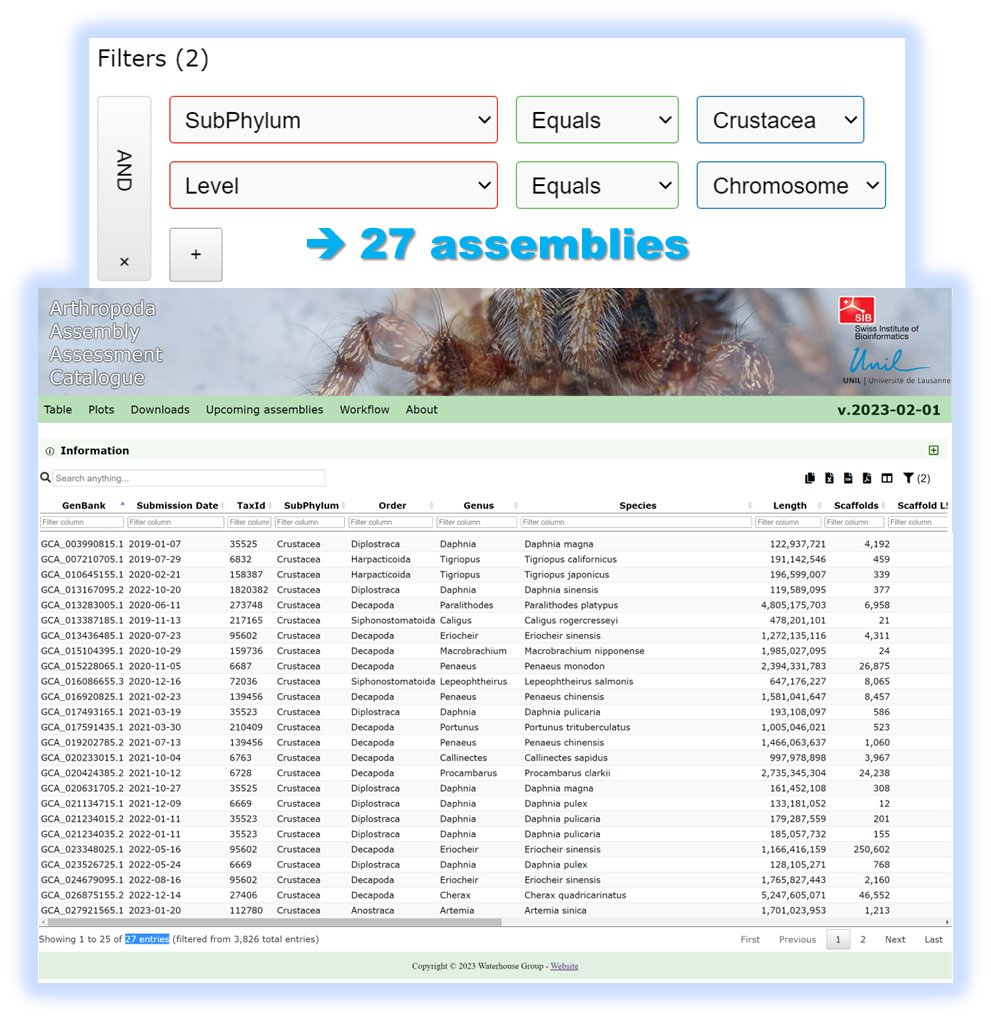991x1021 pixels.
Task: Click Artemia sinica species cell
Action: tap(555, 910)
